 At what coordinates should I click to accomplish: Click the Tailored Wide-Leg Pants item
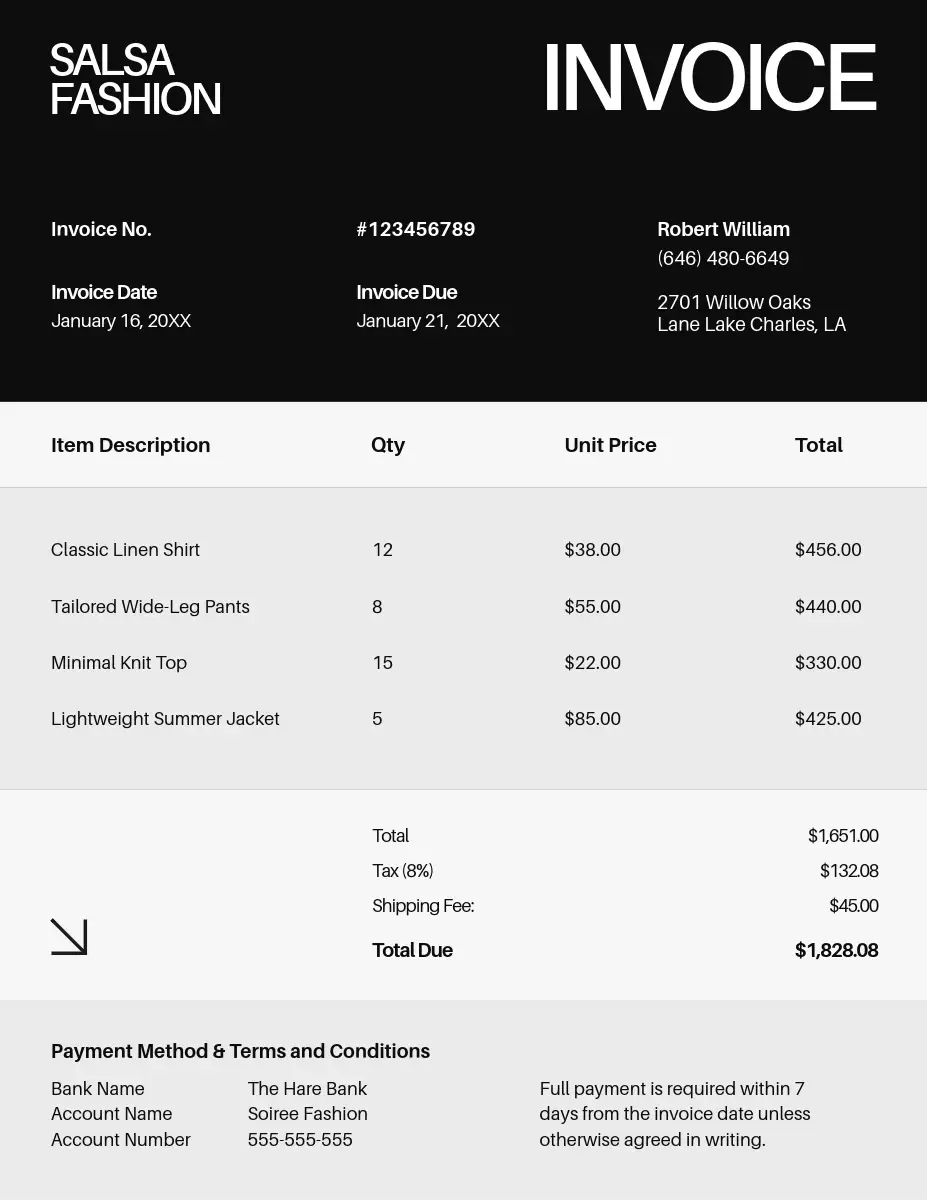[150, 607]
